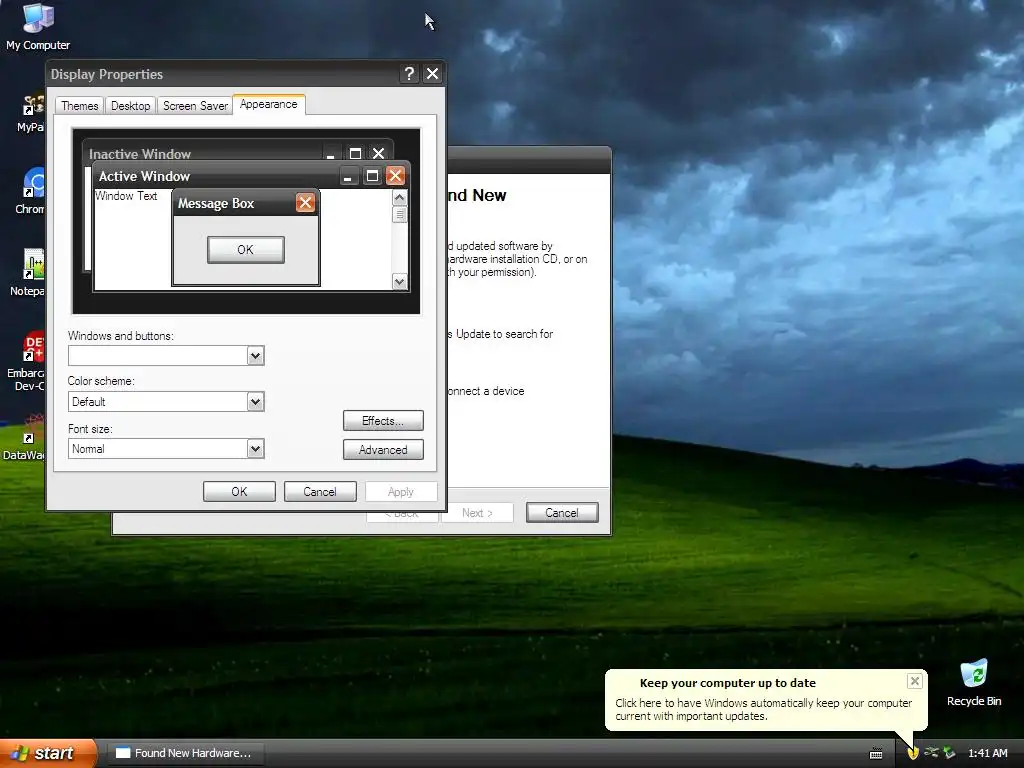Click the Inactive Window preview close icon

378,153
